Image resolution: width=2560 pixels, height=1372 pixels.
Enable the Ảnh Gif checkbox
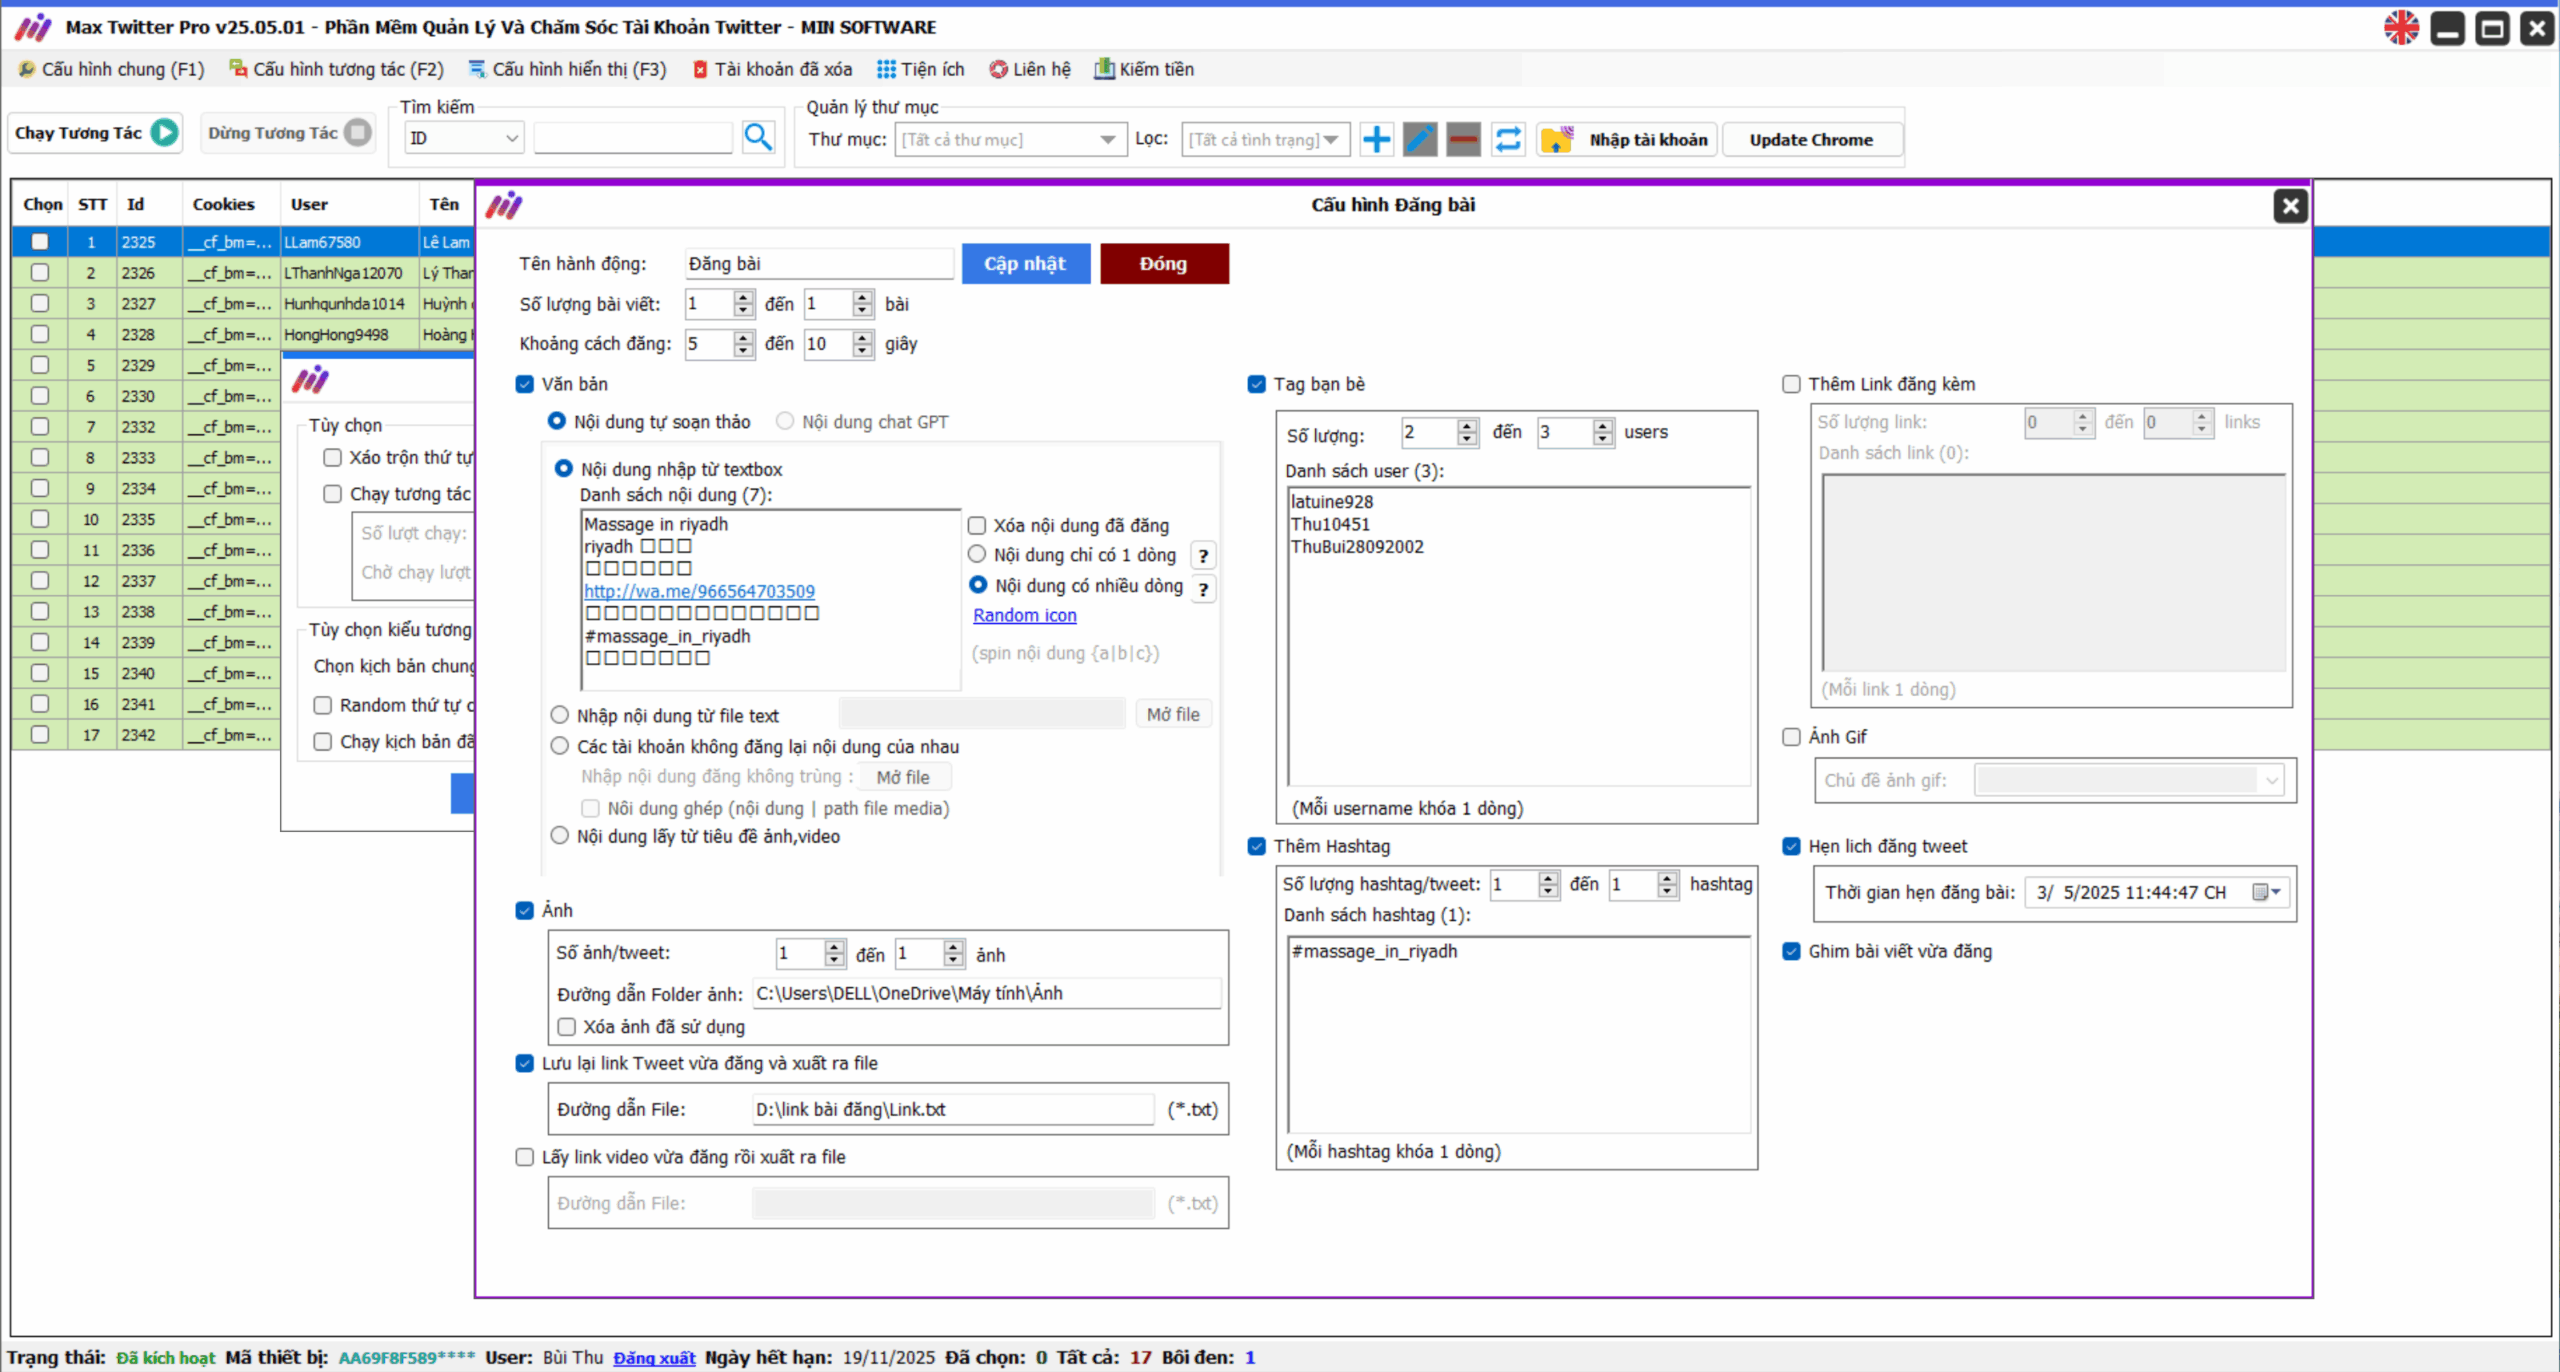click(x=1791, y=737)
